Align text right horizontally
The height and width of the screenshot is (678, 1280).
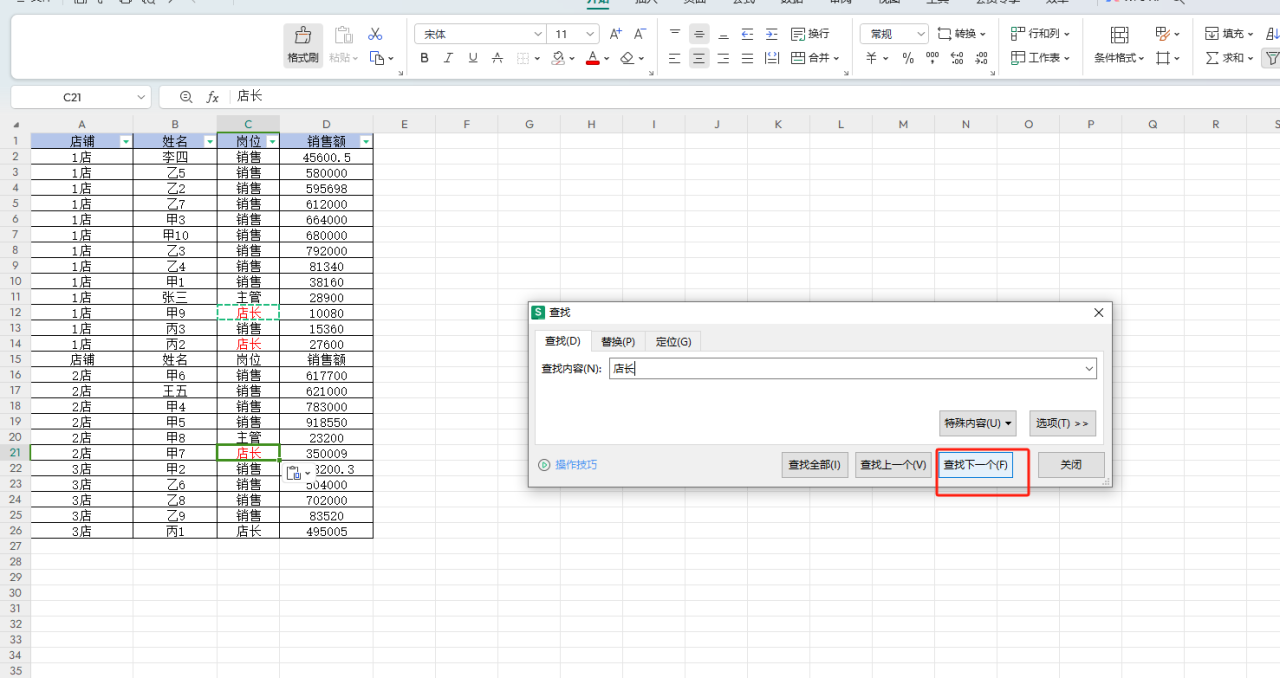[723, 58]
